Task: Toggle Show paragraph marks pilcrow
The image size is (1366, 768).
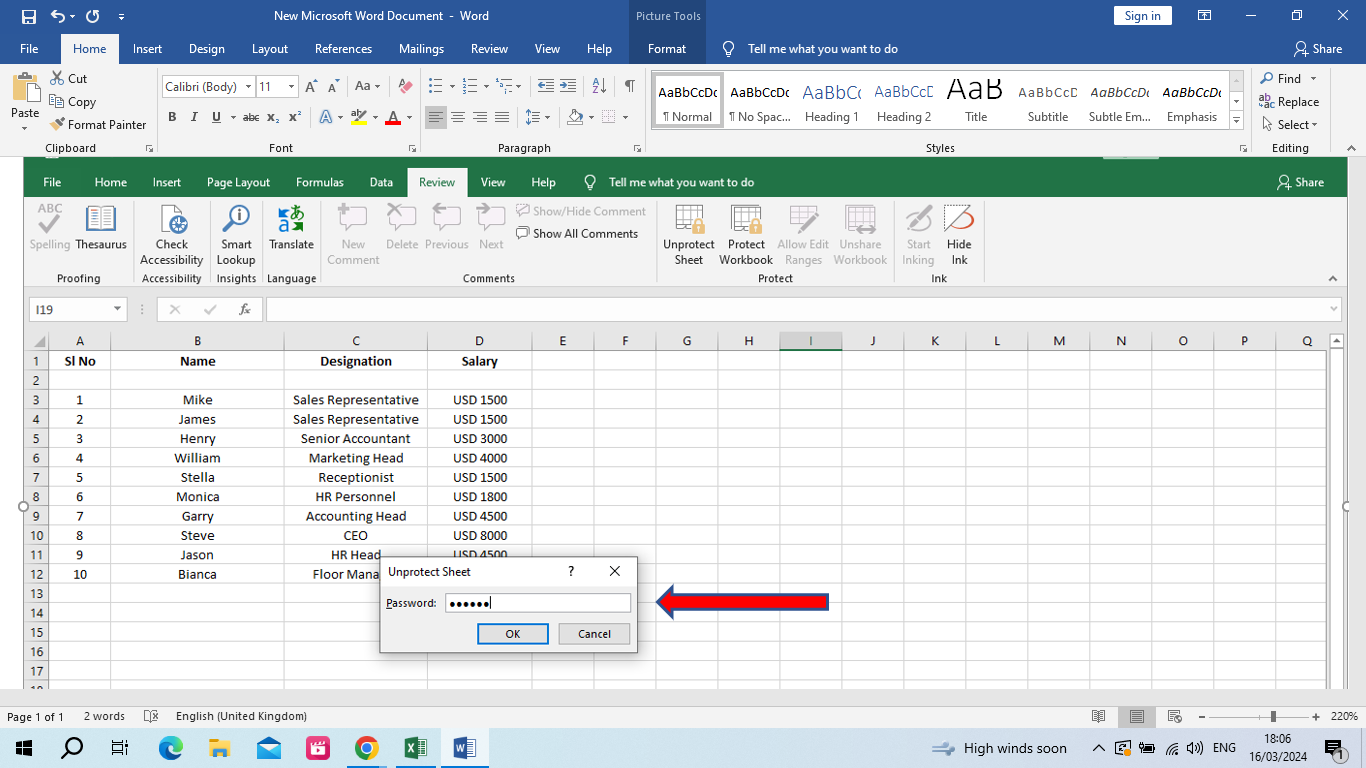Action: click(629, 86)
